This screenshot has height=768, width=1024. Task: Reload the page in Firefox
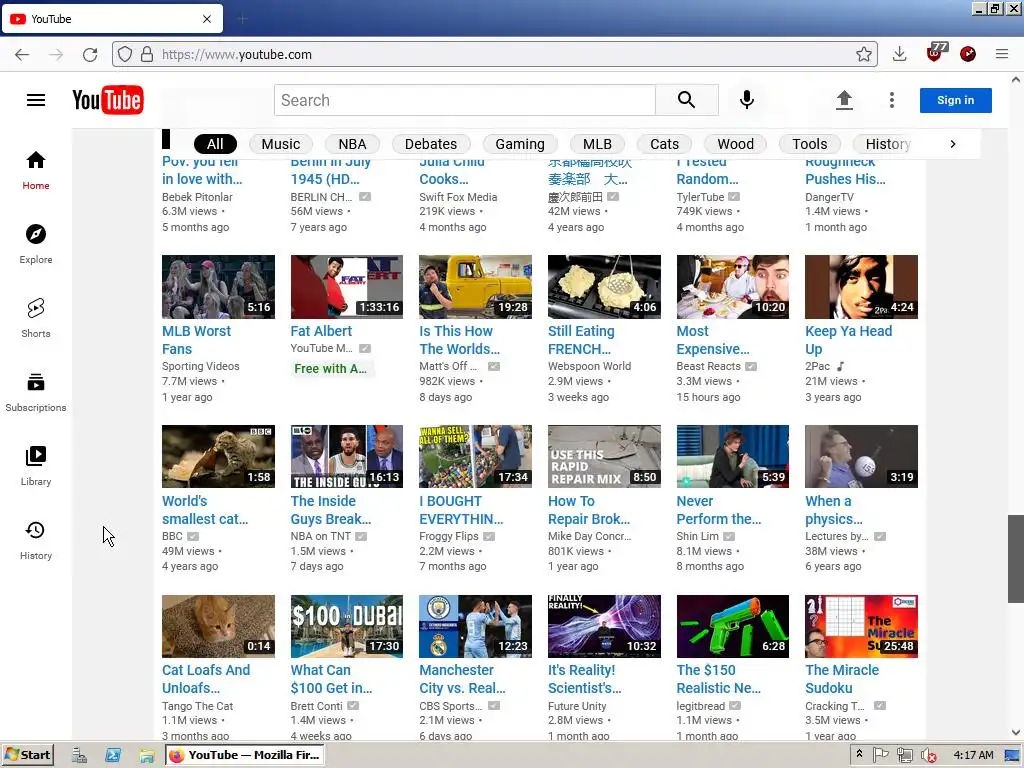[90, 55]
